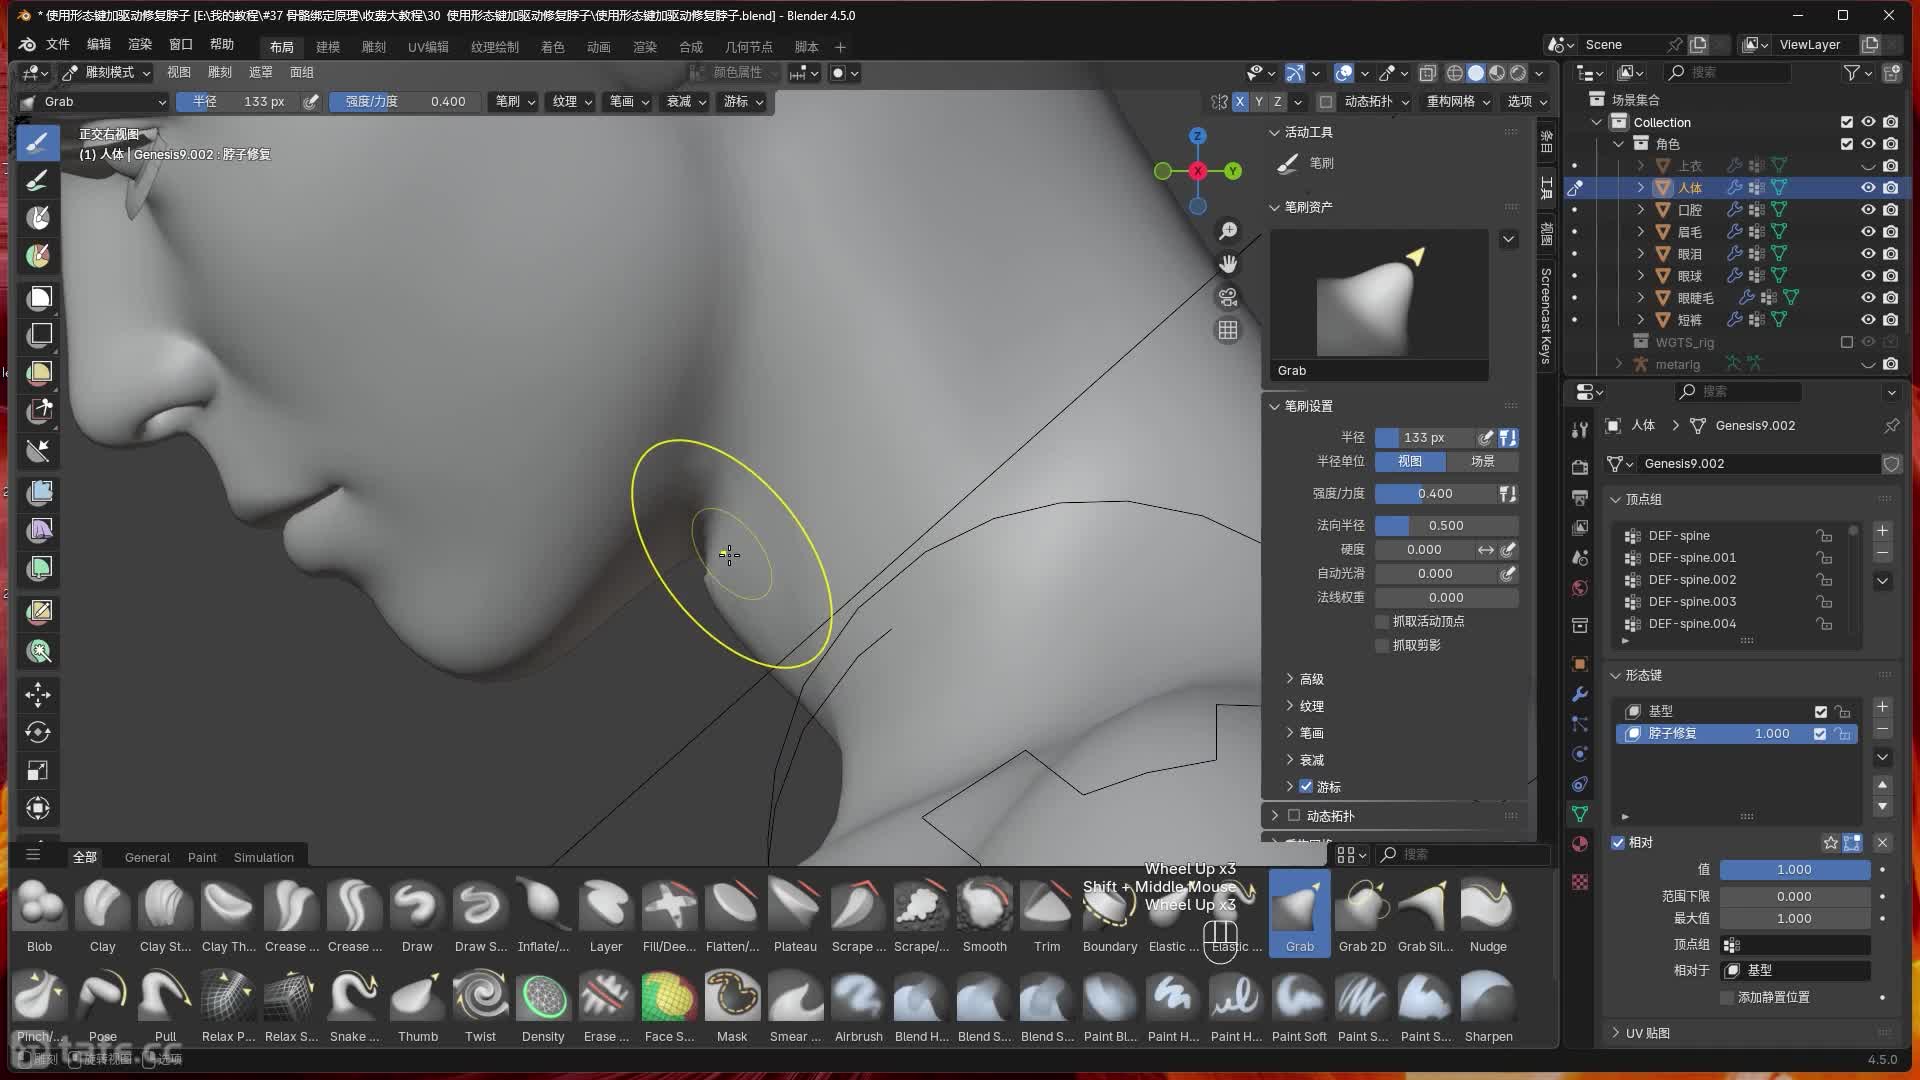The height and width of the screenshot is (1080, 1920).
Task: Add a new shape key
Action: pyautogui.click(x=1882, y=707)
